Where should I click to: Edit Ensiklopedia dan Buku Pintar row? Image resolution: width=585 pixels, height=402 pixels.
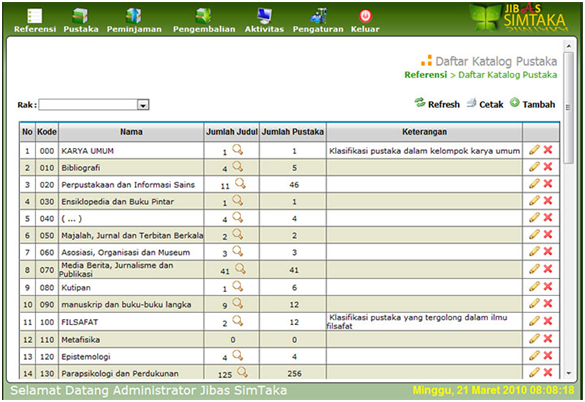534,200
